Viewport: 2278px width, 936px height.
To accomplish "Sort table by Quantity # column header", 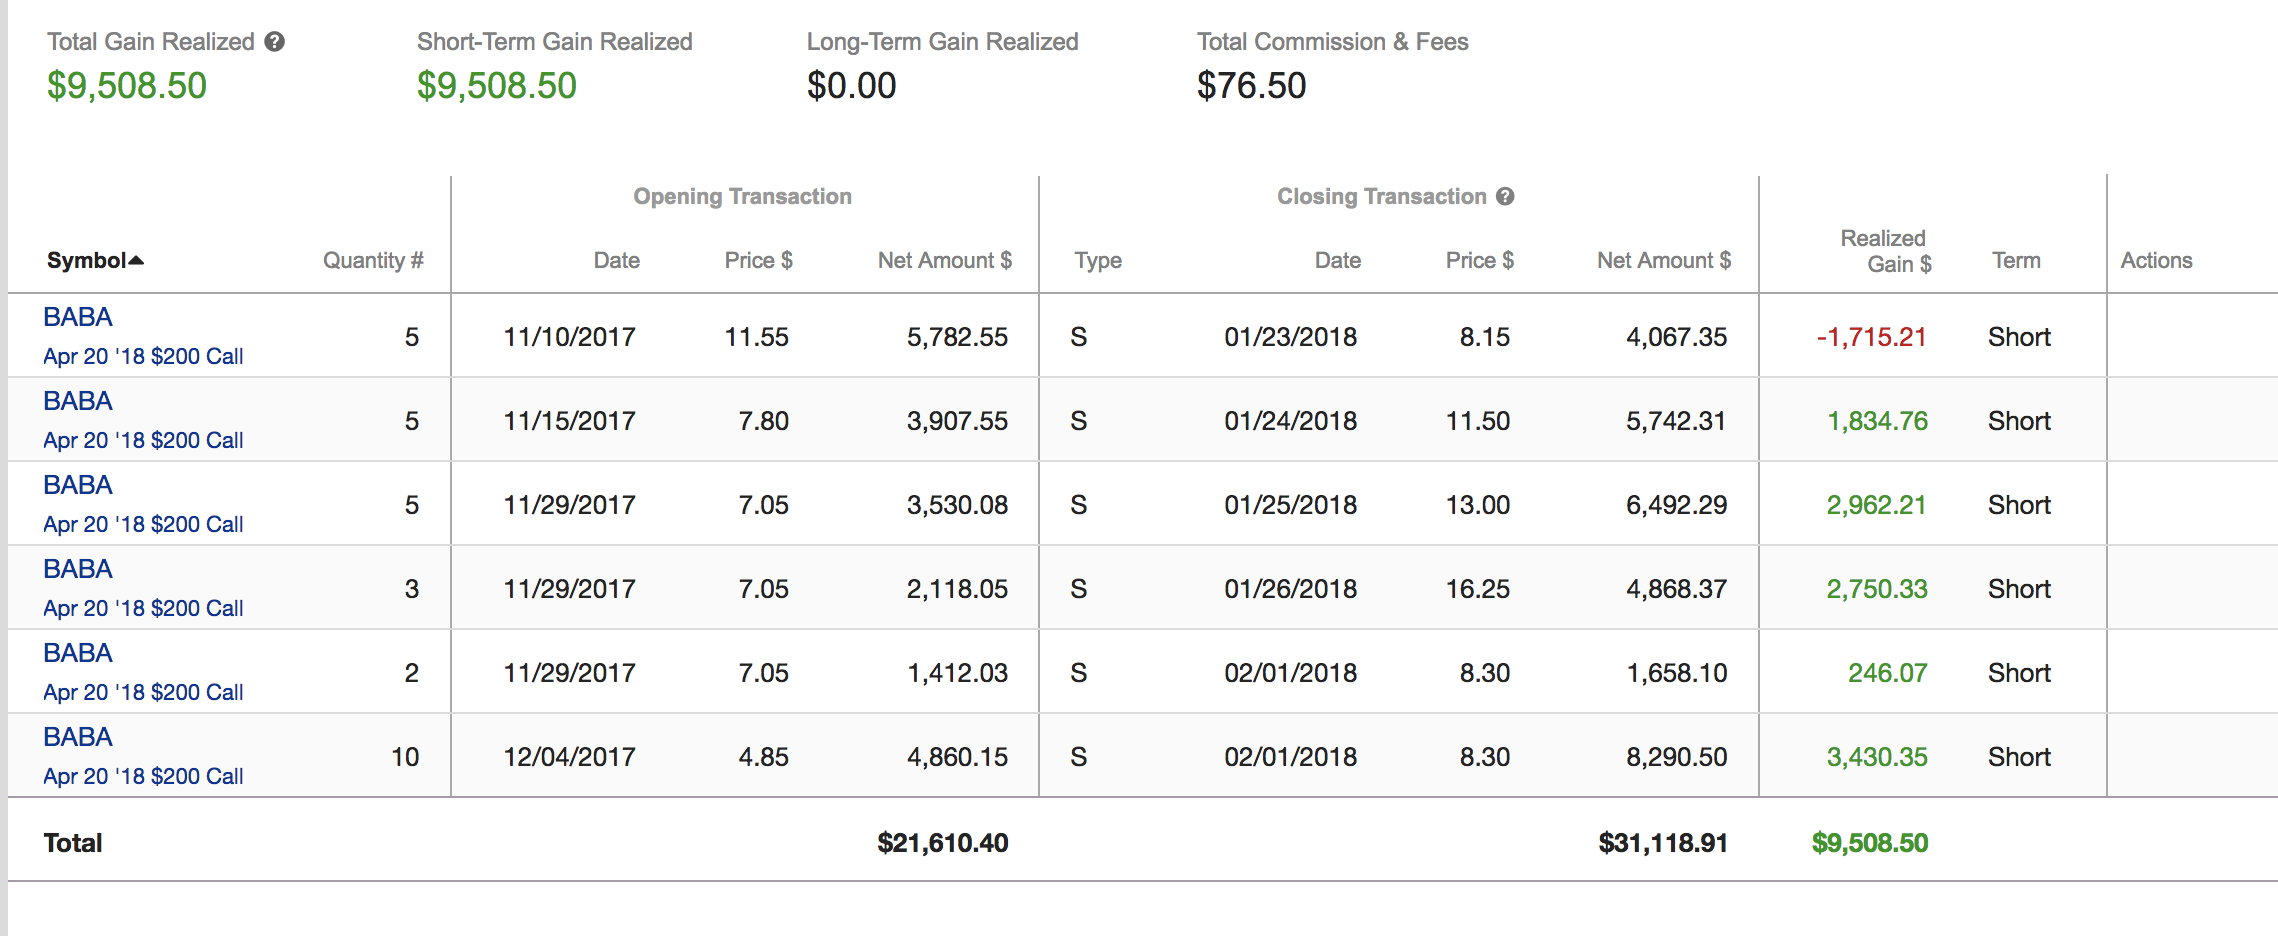I will point(373,261).
